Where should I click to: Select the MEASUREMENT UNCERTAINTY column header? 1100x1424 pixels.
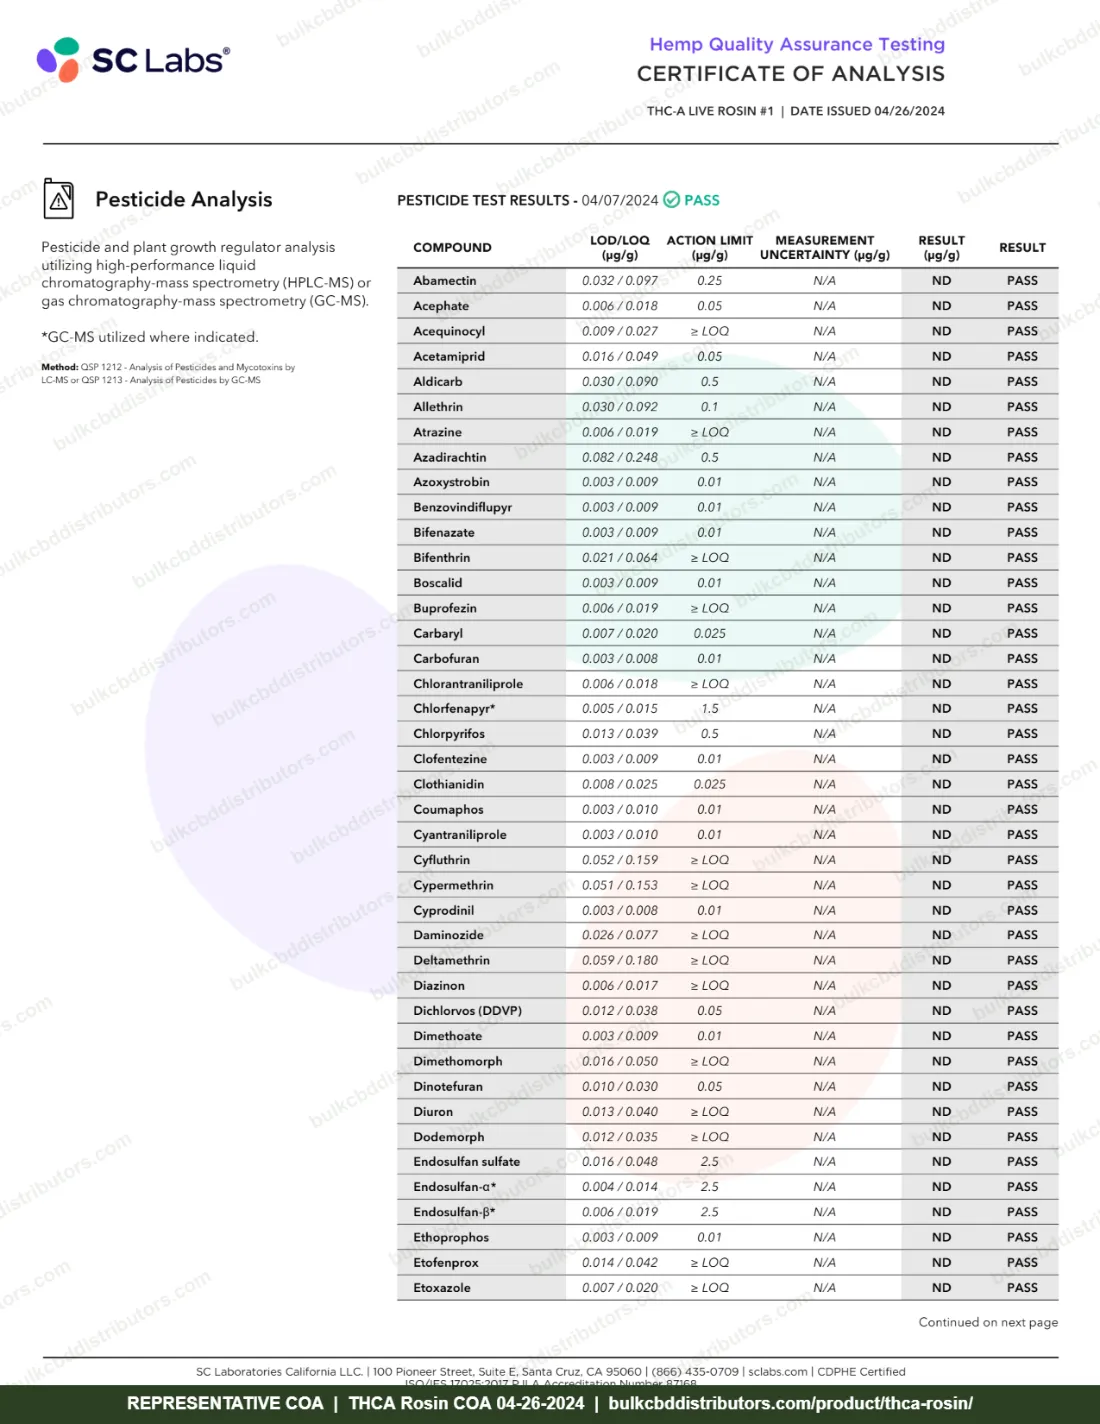[x=825, y=248]
